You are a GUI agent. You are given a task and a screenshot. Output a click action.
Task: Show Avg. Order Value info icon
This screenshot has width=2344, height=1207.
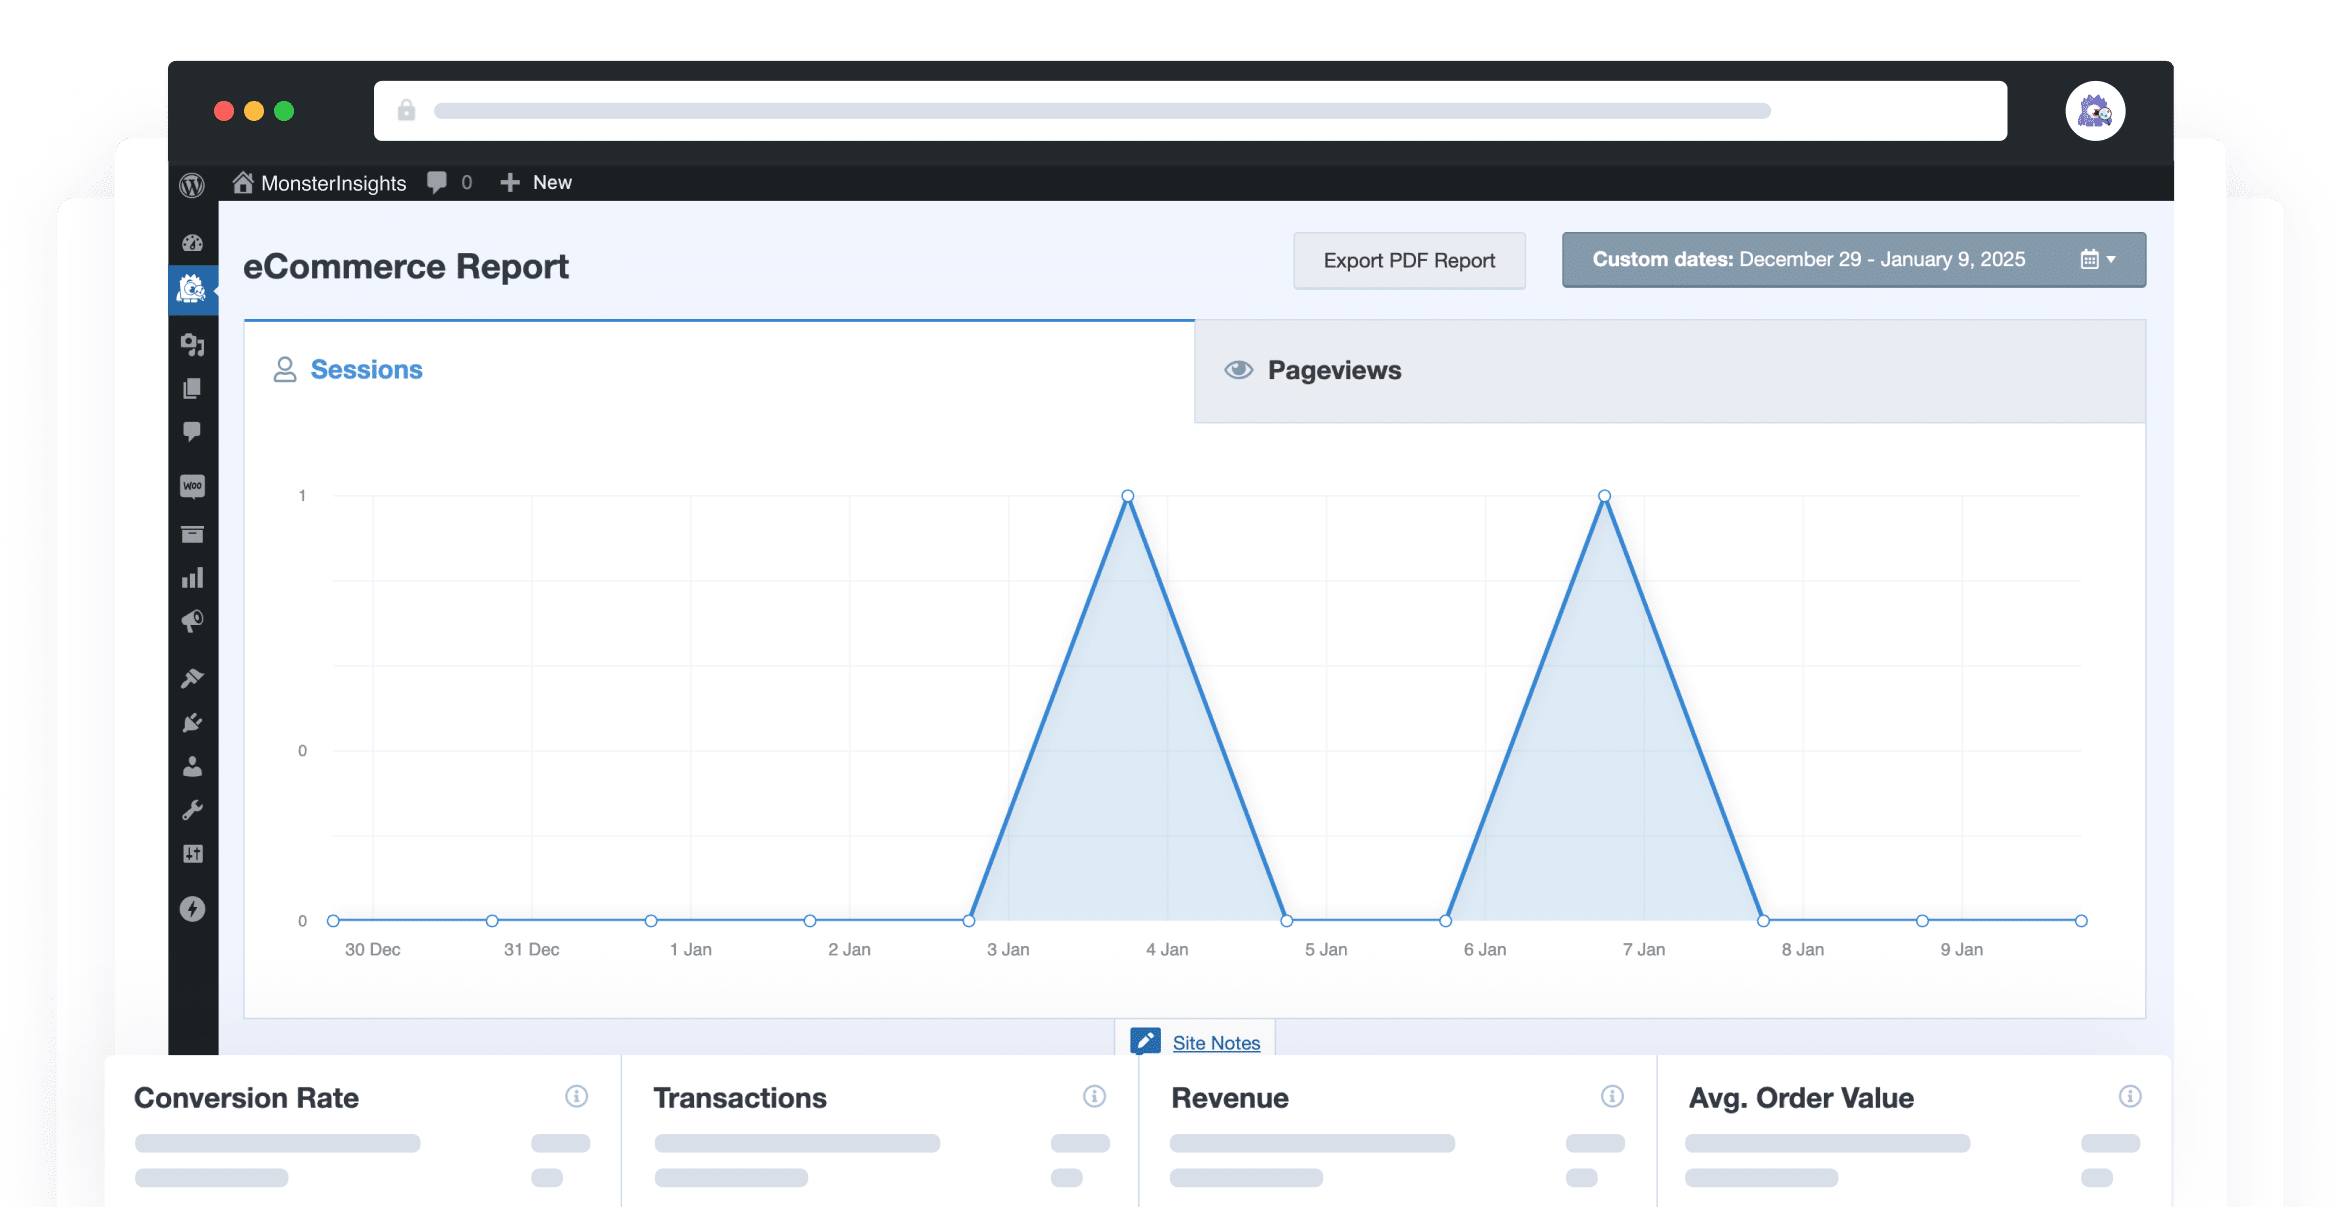tap(2129, 1096)
